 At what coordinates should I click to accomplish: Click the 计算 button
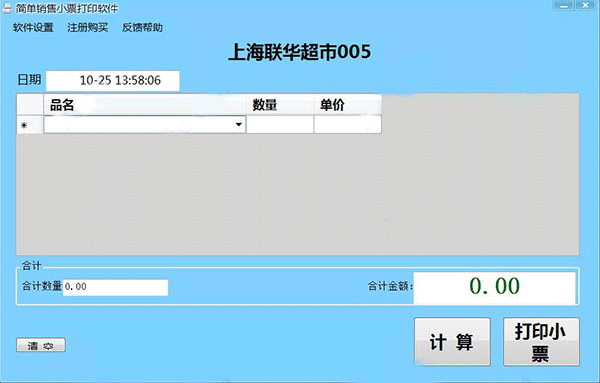coord(452,342)
